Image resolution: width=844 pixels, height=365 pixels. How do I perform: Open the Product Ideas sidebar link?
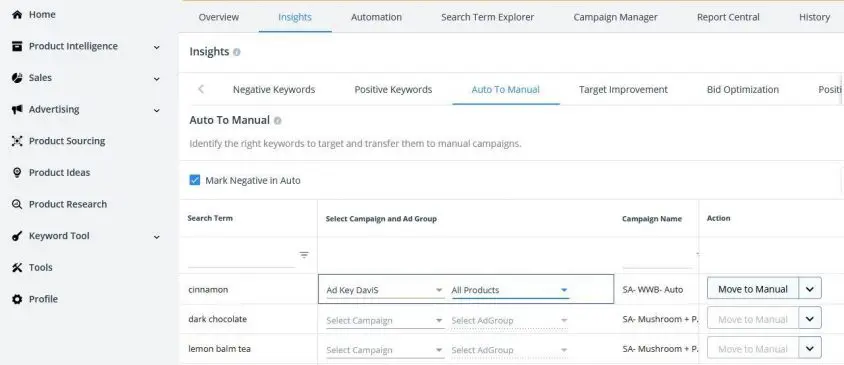pyautogui.click(x=59, y=173)
